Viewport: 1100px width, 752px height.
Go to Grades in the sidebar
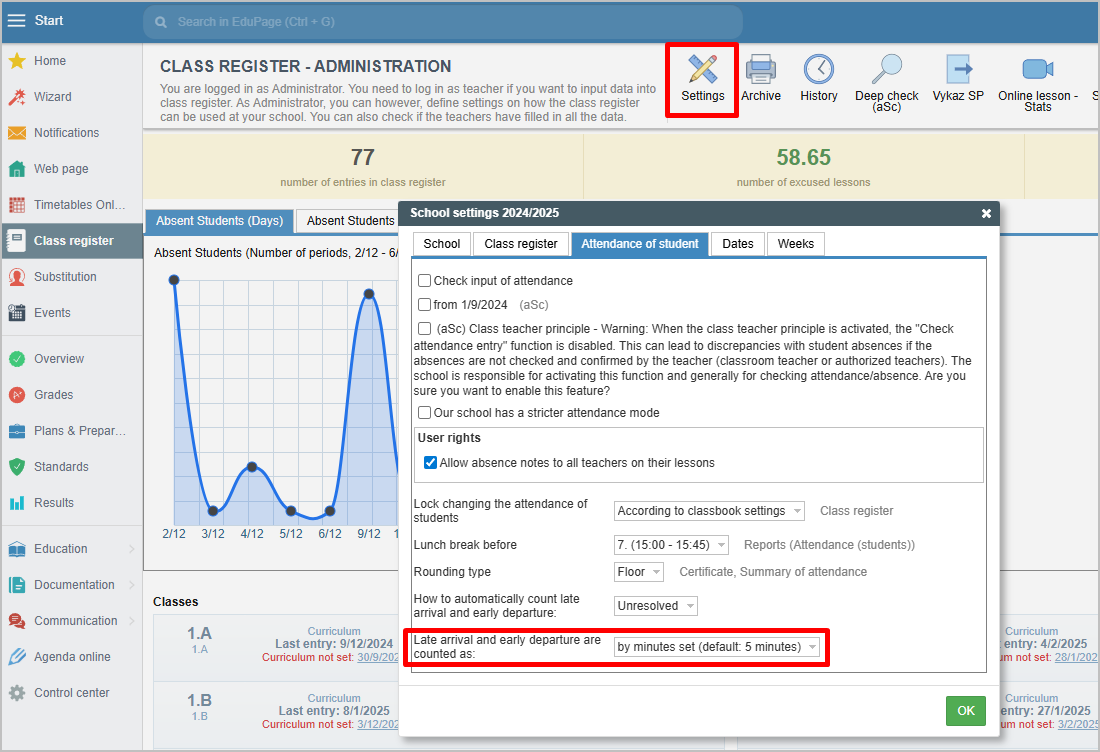tap(55, 395)
